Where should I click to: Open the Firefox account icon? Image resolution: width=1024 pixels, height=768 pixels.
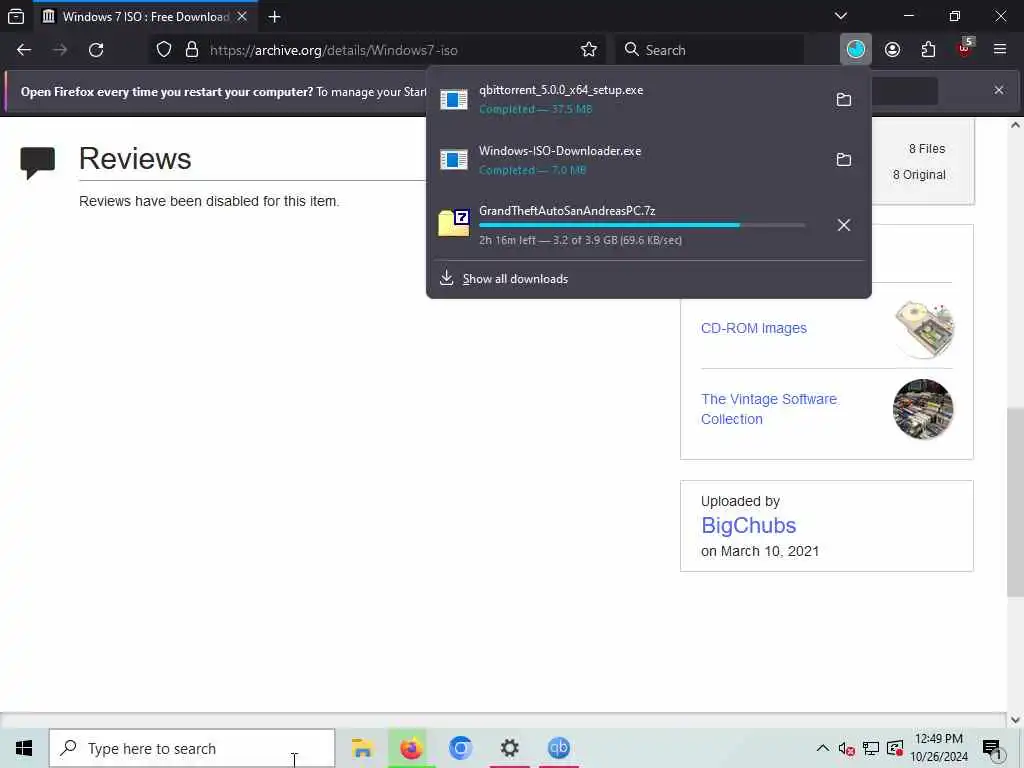892,50
